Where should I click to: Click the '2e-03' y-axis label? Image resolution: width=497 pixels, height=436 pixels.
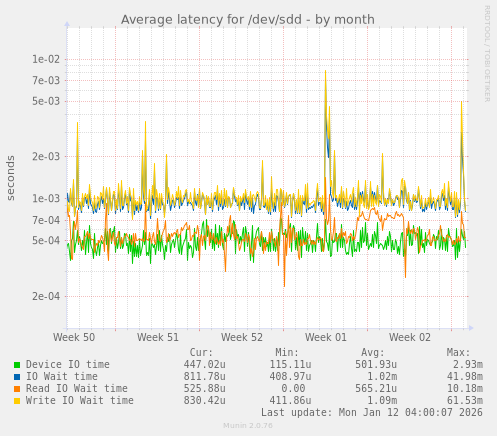click(x=46, y=156)
